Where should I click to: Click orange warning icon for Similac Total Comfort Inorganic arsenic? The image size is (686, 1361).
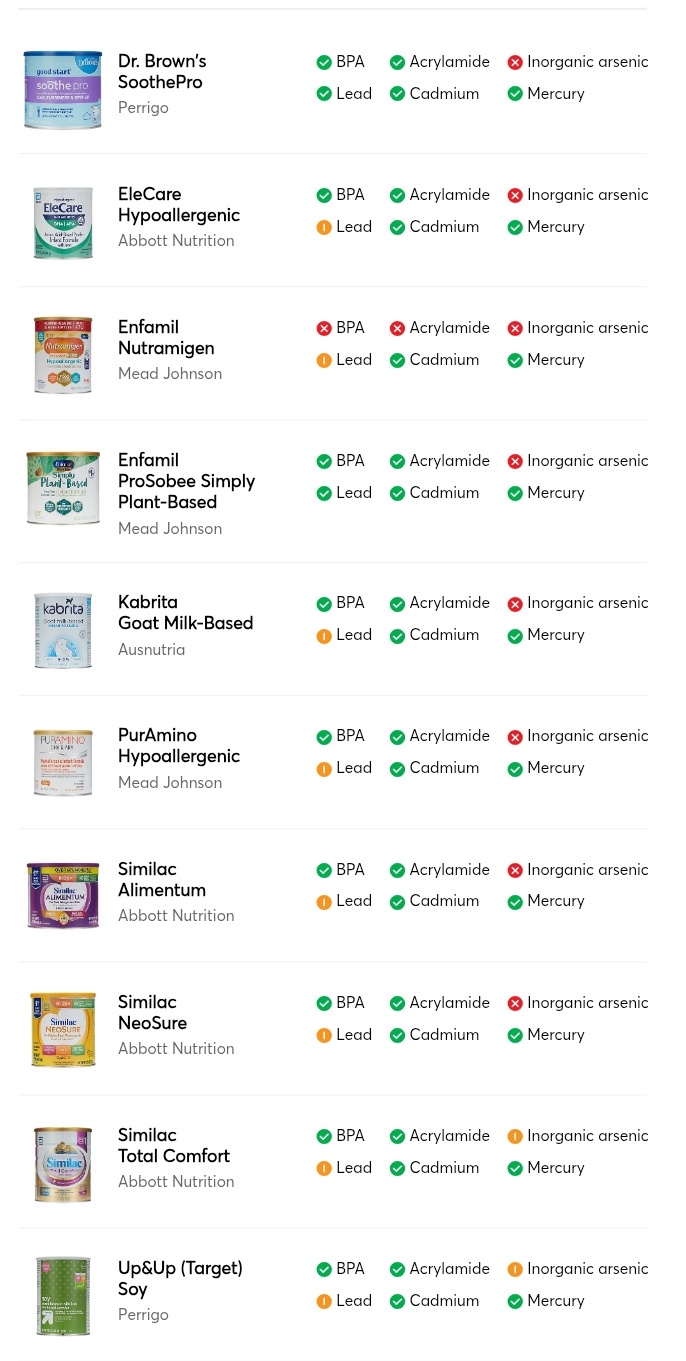[x=515, y=1137]
